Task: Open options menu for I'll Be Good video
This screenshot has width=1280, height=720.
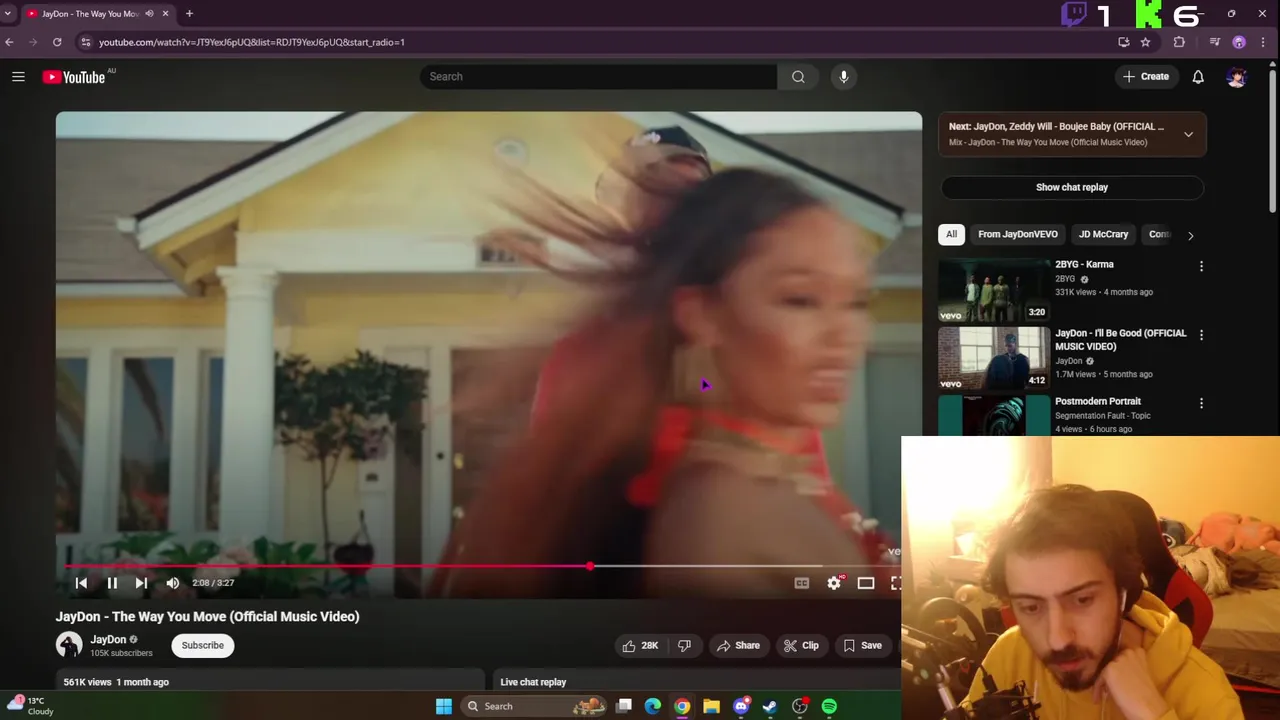Action: [x=1201, y=335]
